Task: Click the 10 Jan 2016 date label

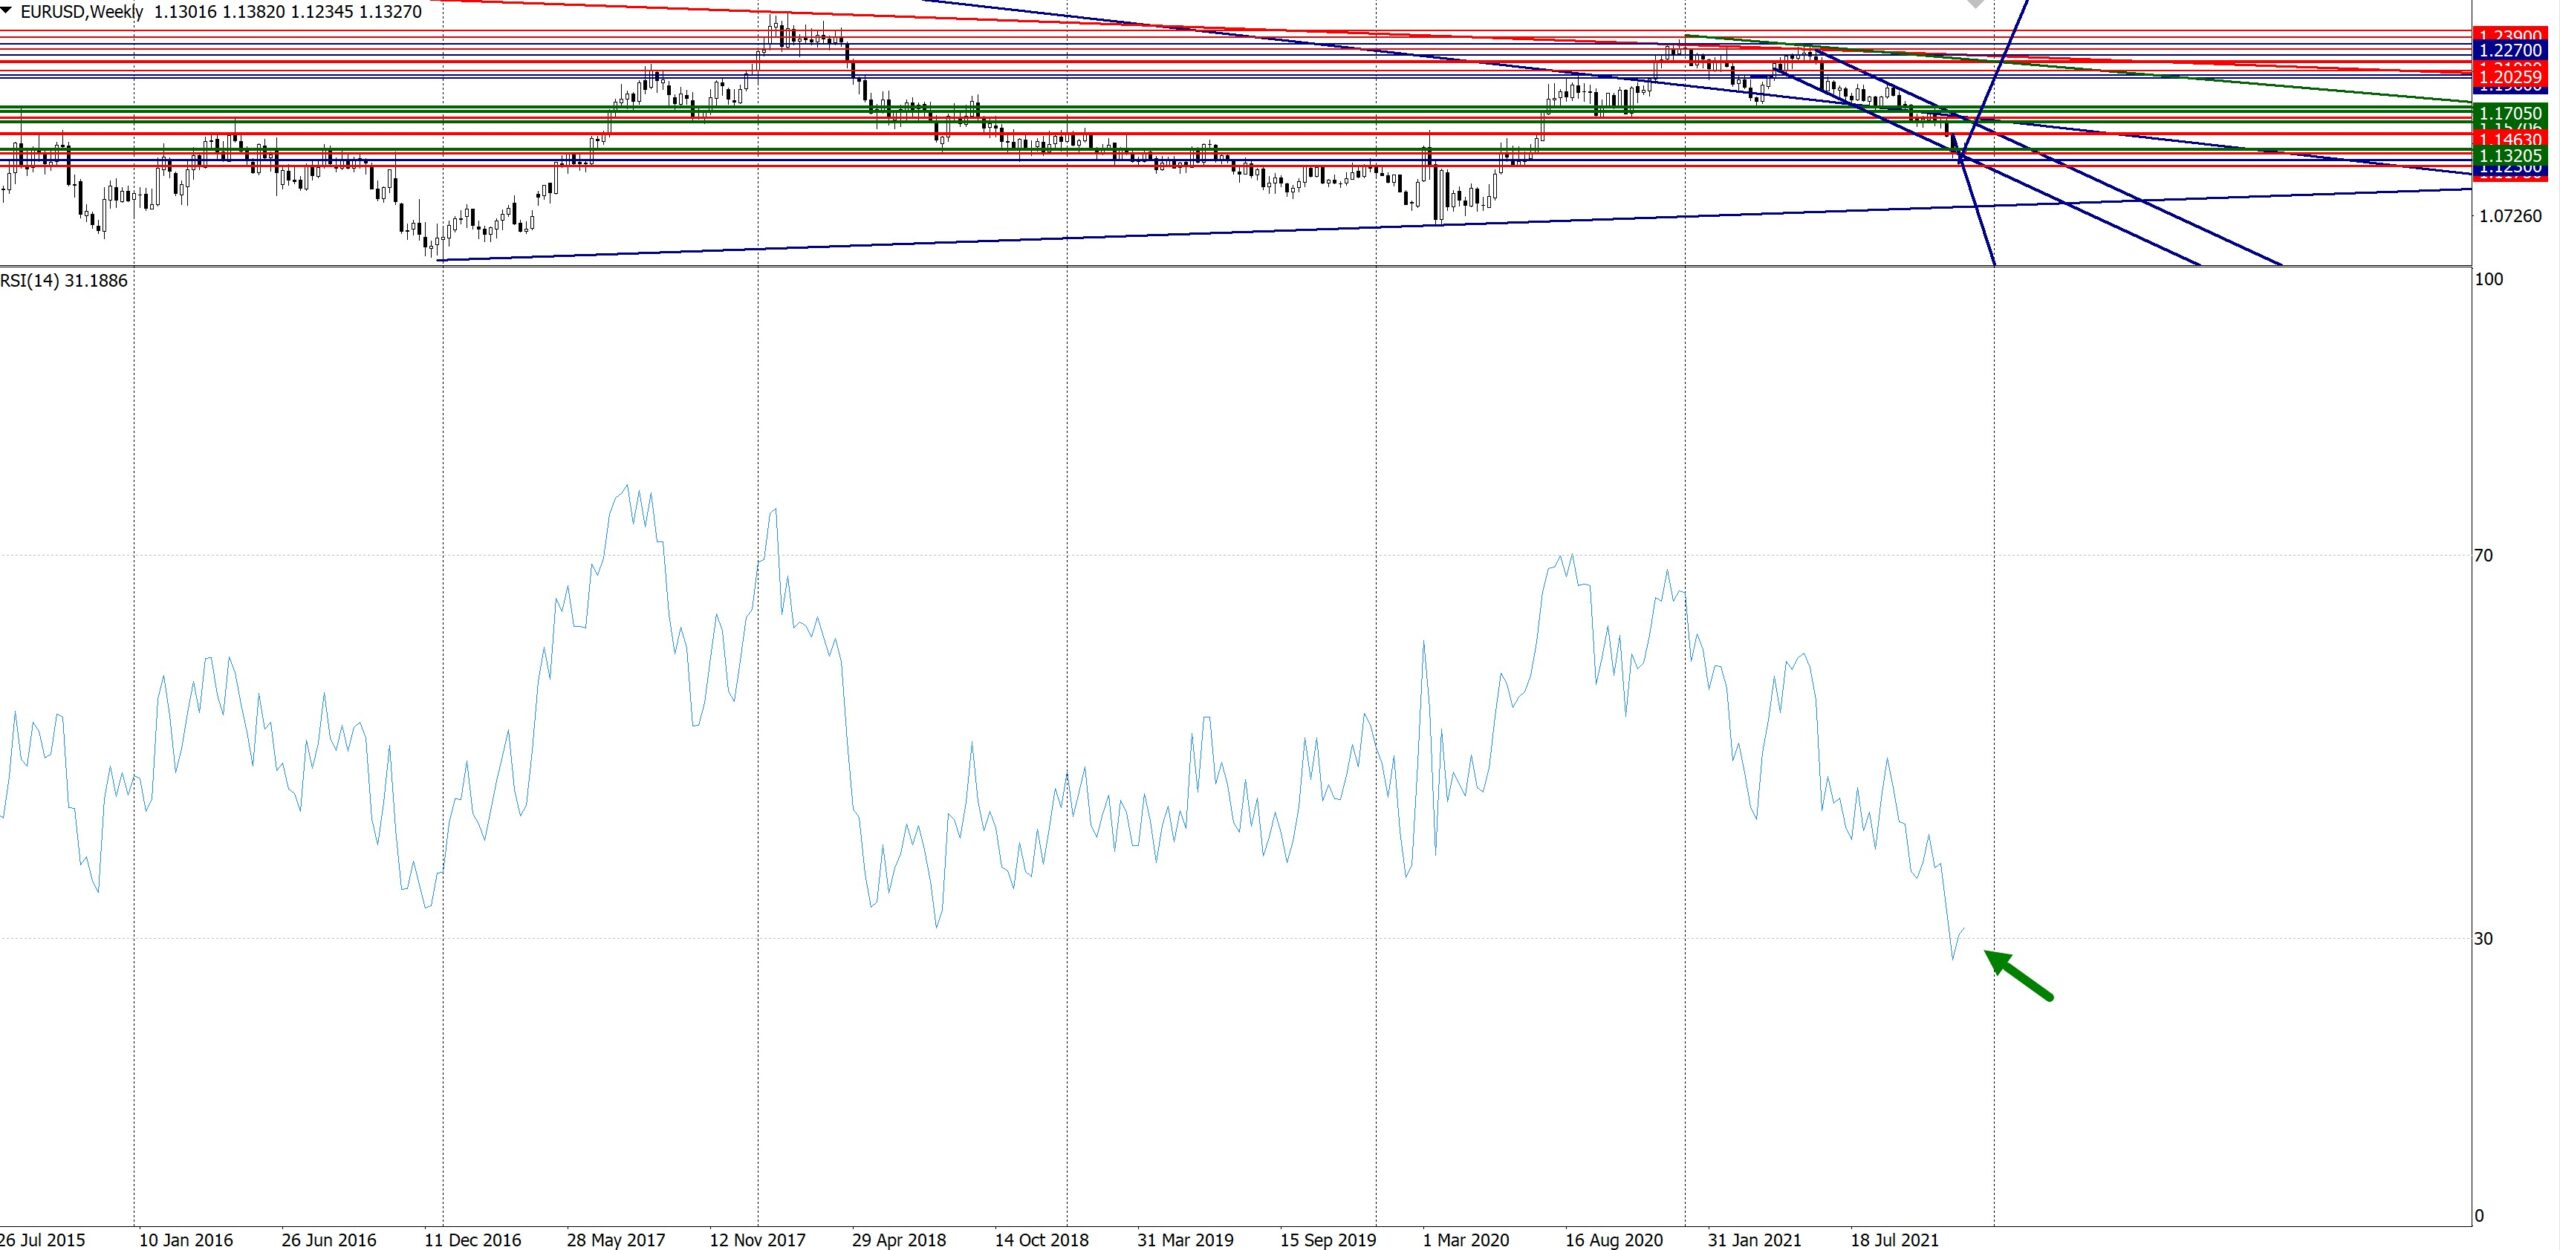Action: click(x=186, y=1240)
